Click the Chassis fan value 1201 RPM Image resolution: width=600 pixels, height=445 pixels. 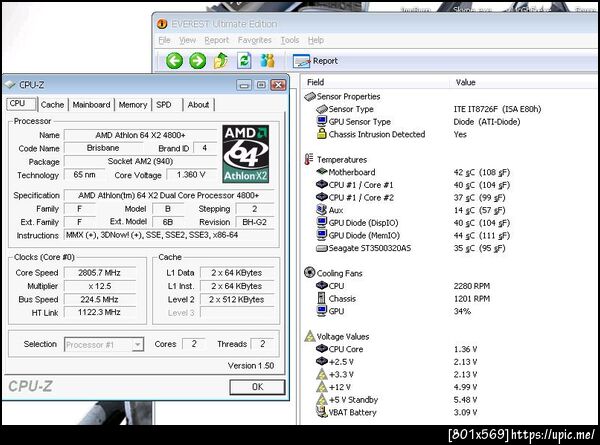472,298
